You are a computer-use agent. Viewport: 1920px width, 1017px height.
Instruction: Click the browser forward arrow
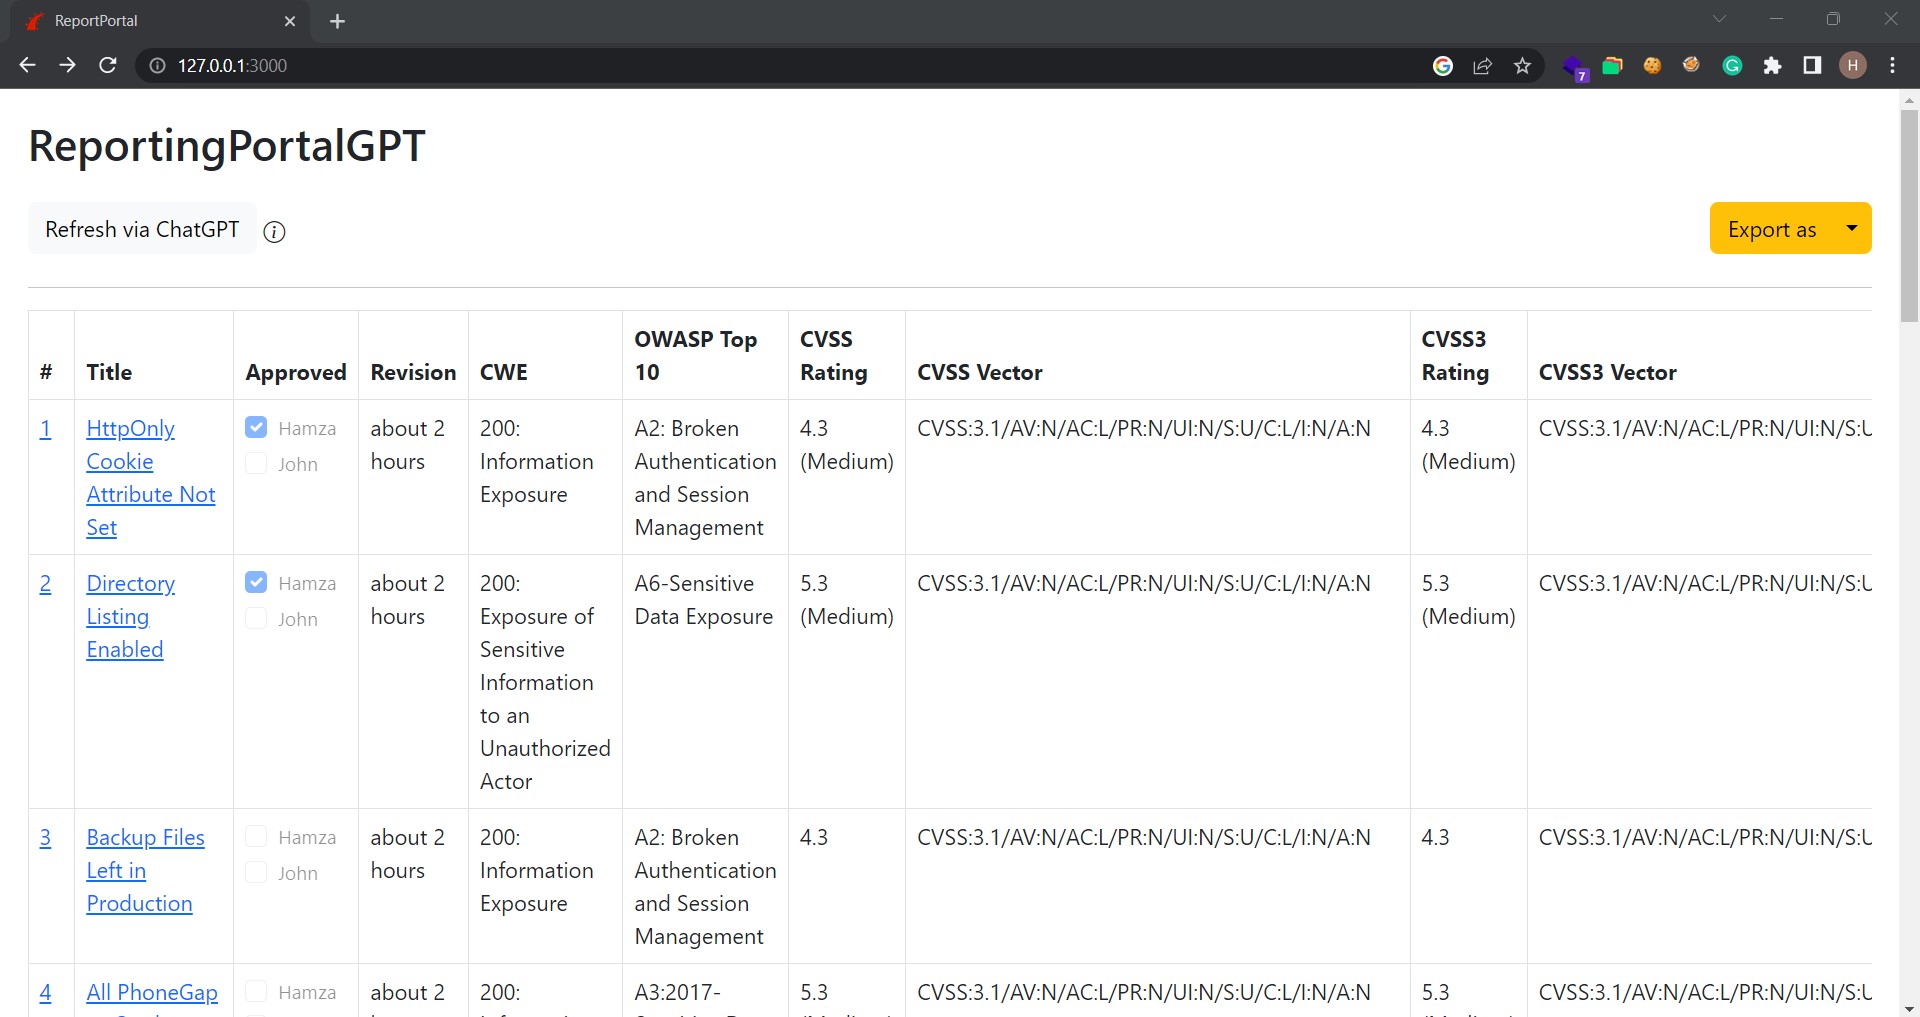67,65
